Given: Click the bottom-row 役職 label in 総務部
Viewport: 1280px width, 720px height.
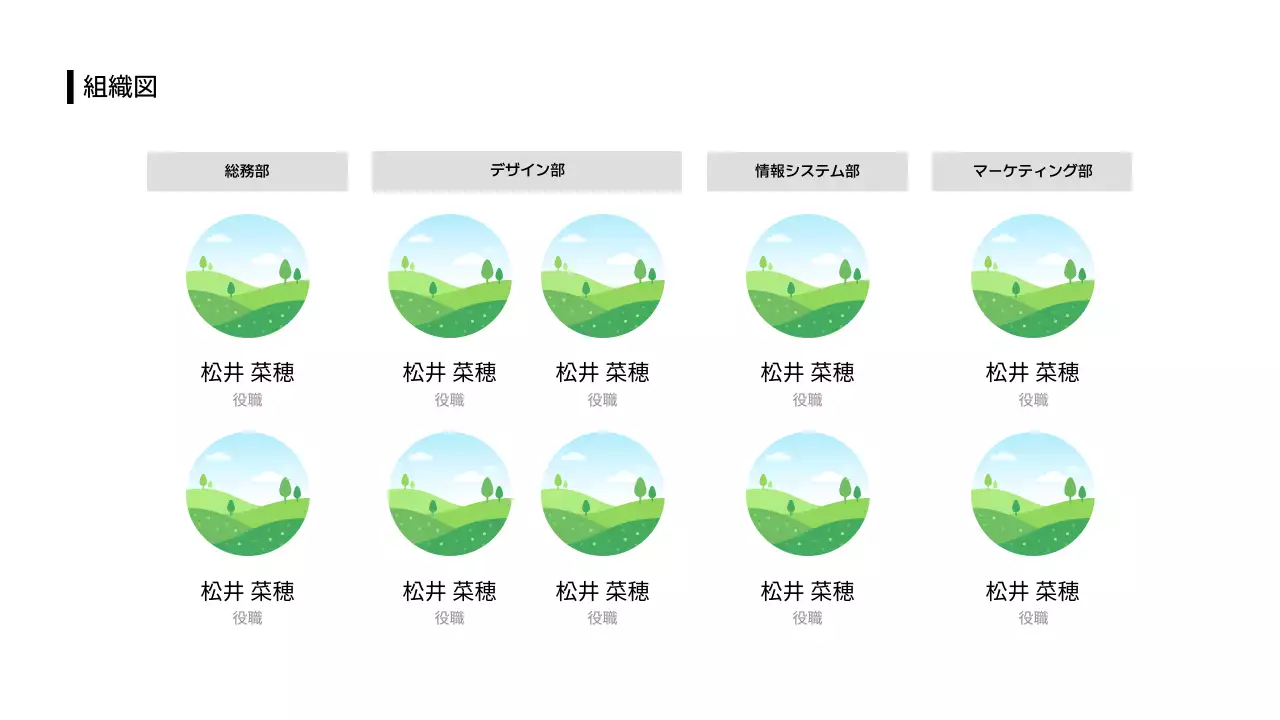Looking at the screenshot, I should point(248,617).
